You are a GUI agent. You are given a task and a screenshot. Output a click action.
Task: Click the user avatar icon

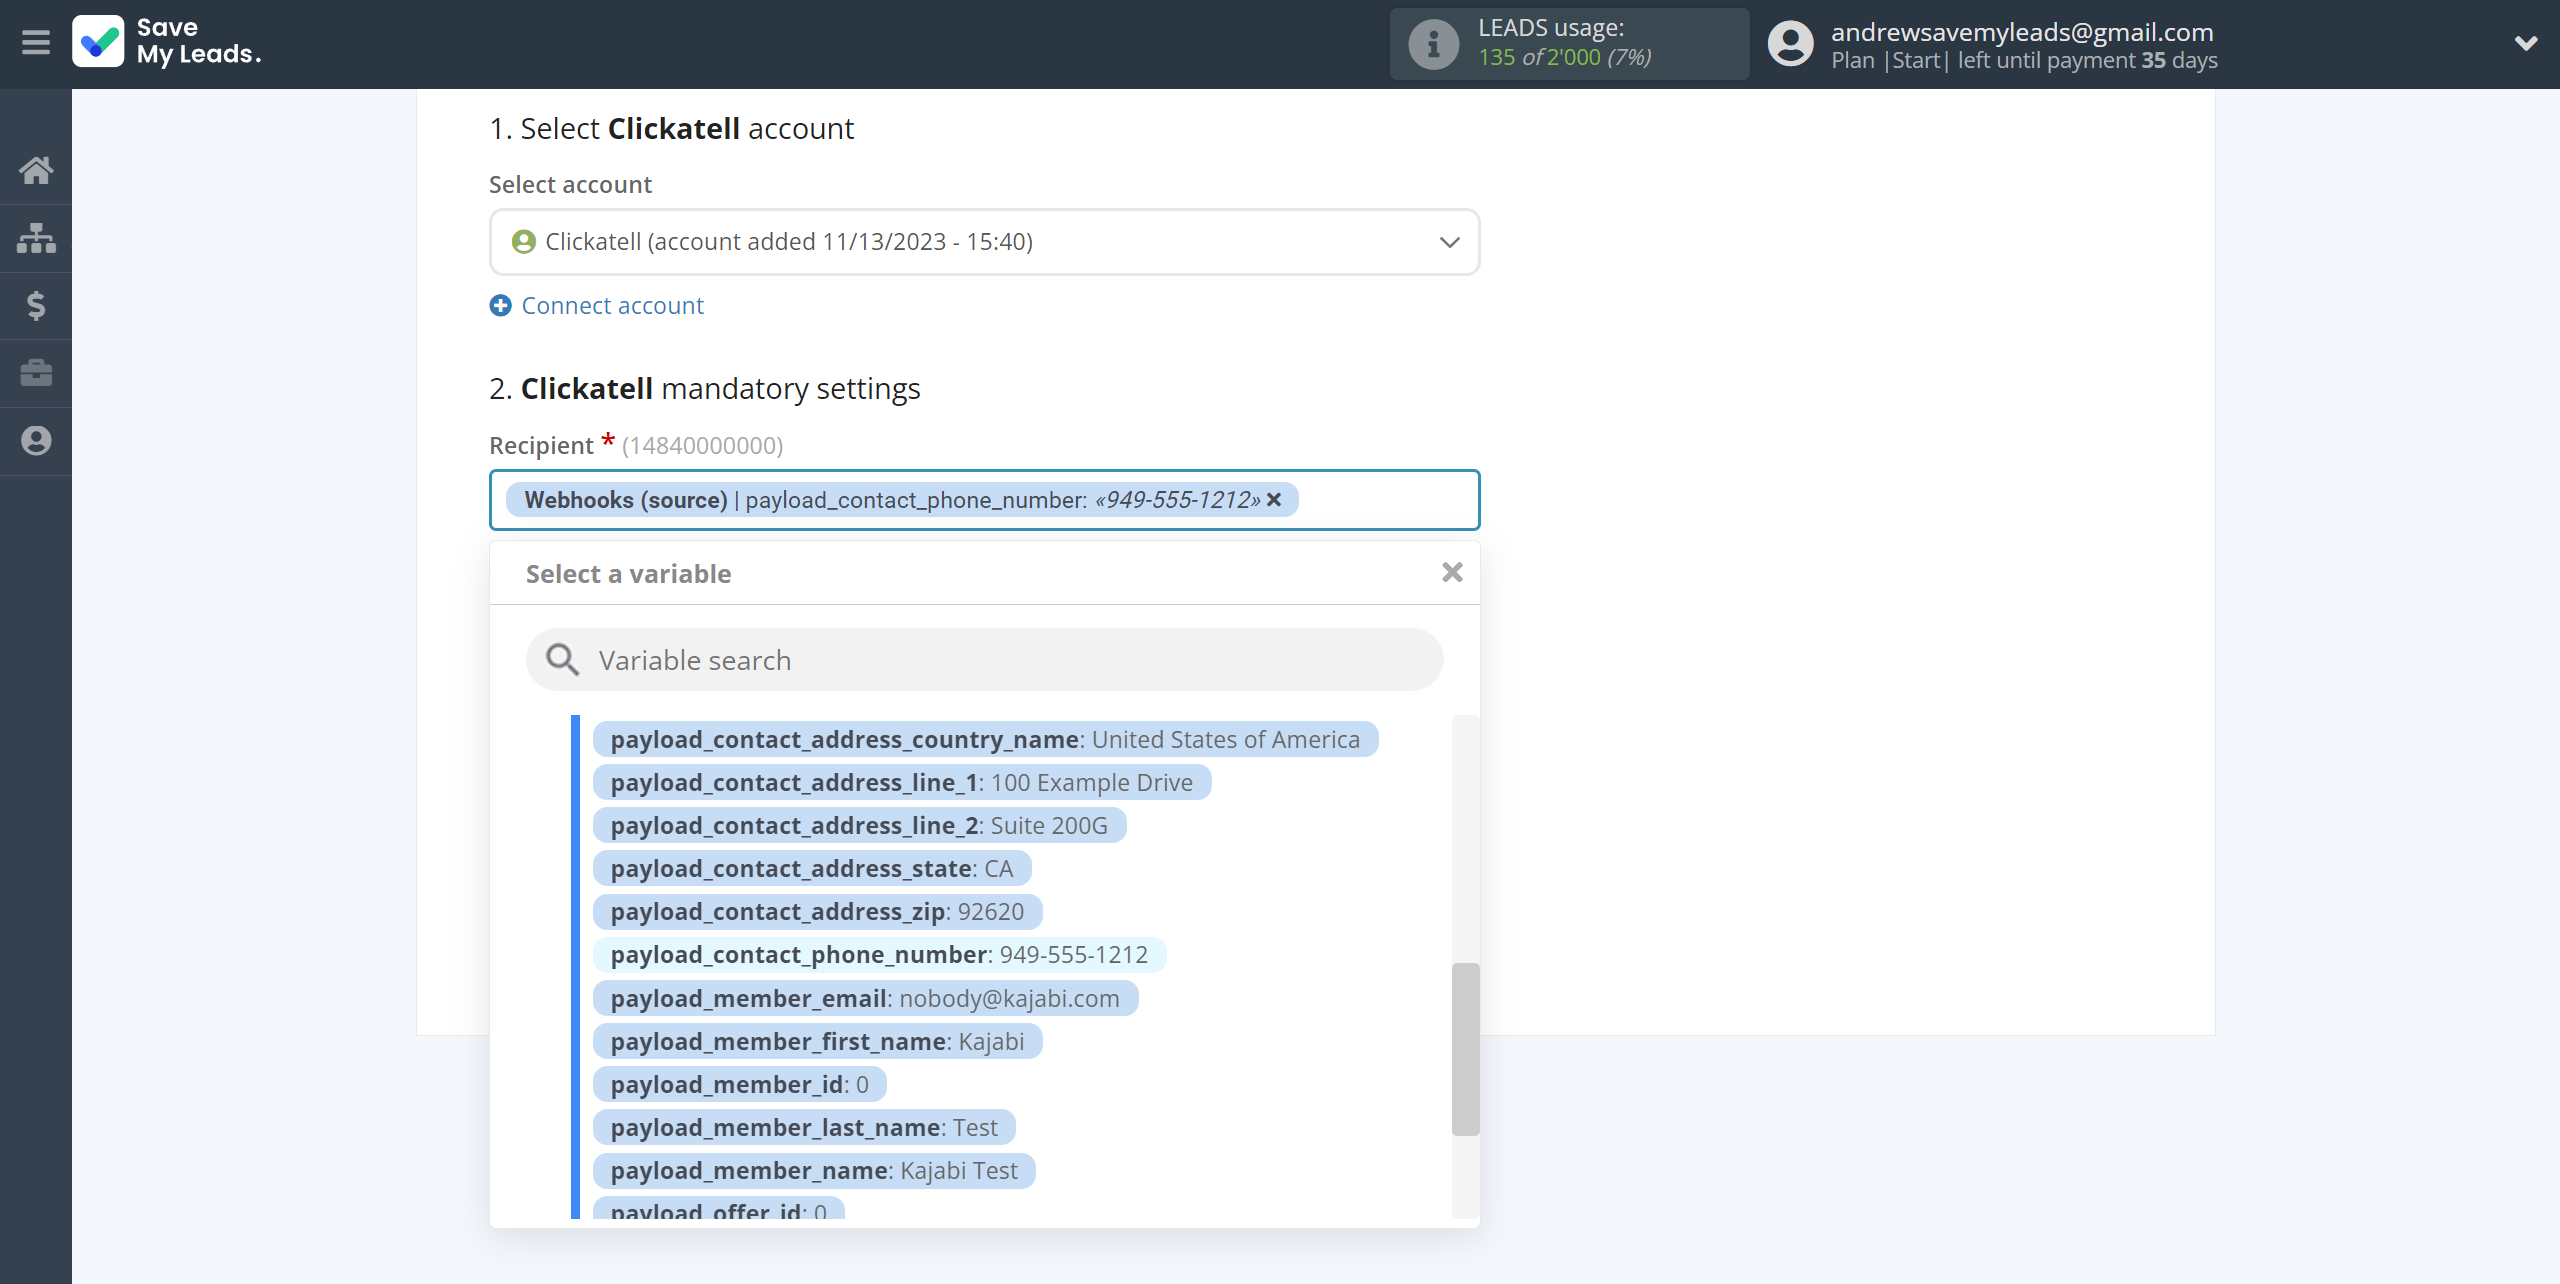(1790, 44)
